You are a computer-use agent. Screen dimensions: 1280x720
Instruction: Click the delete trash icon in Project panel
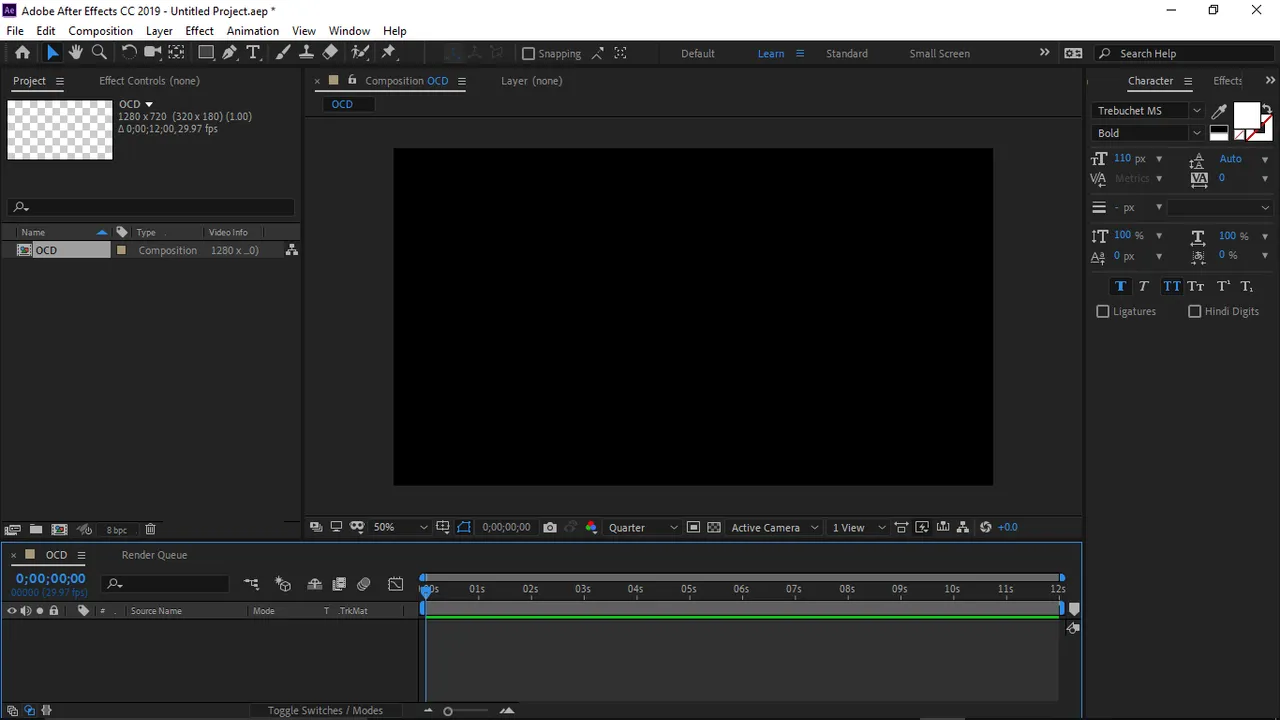coord(150,529)
